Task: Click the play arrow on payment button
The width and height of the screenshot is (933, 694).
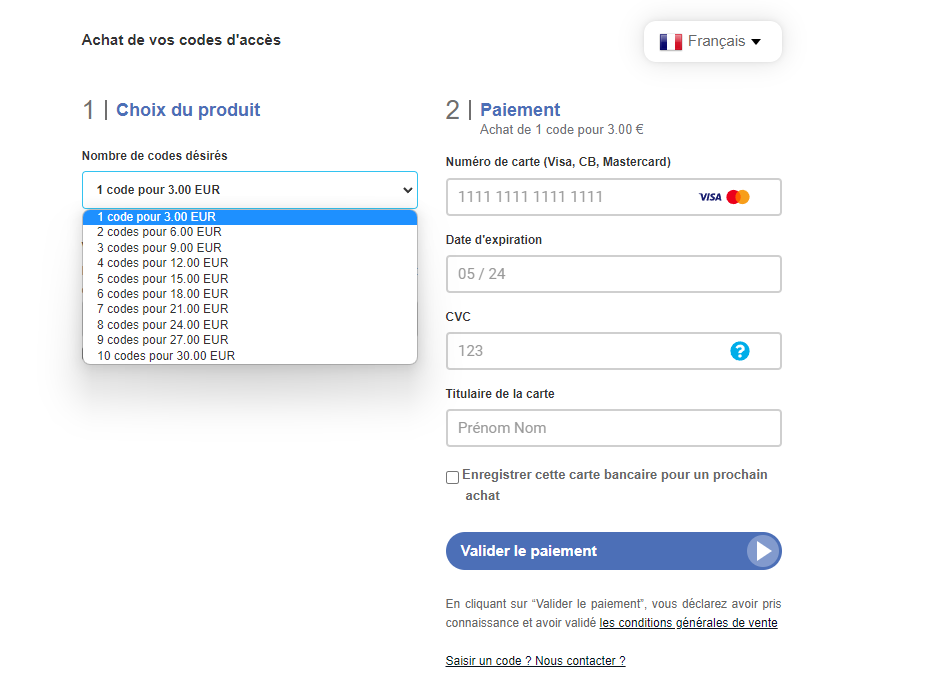Action: point(763,551)
